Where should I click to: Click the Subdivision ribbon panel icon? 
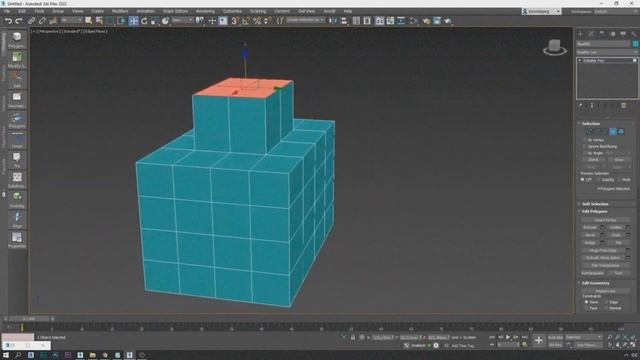point(17,180)
